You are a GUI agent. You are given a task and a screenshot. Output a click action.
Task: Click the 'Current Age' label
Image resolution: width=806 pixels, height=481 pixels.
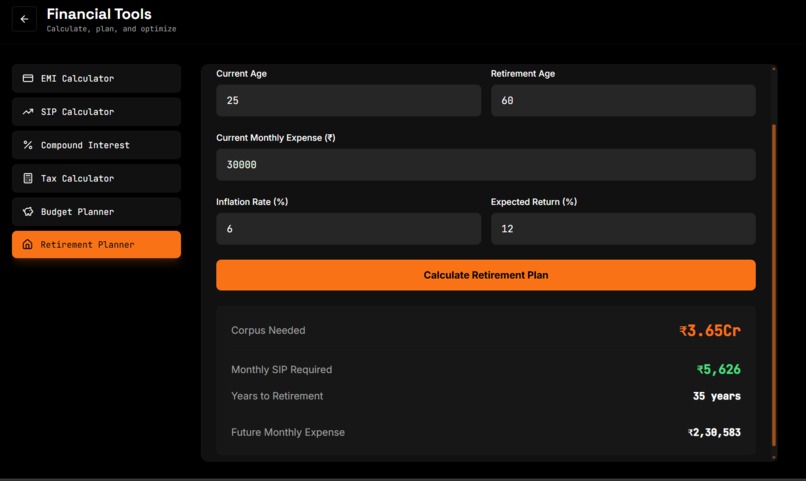click(241, 73)
